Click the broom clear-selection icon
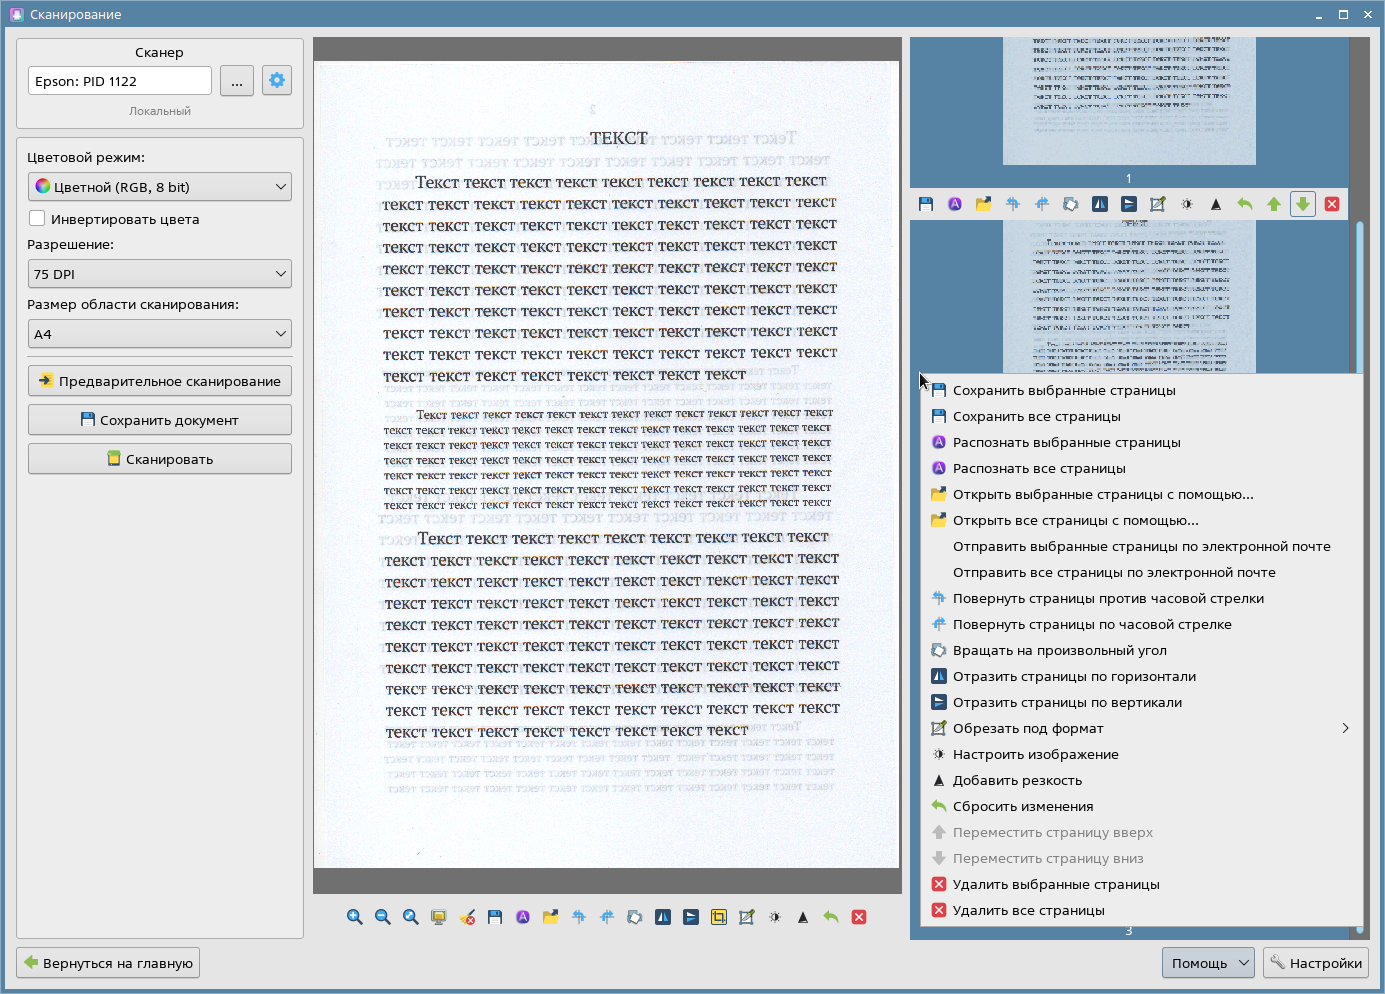Image resolution: width=1385 pixels, height=994 pixels. click(x=467, y=917)
